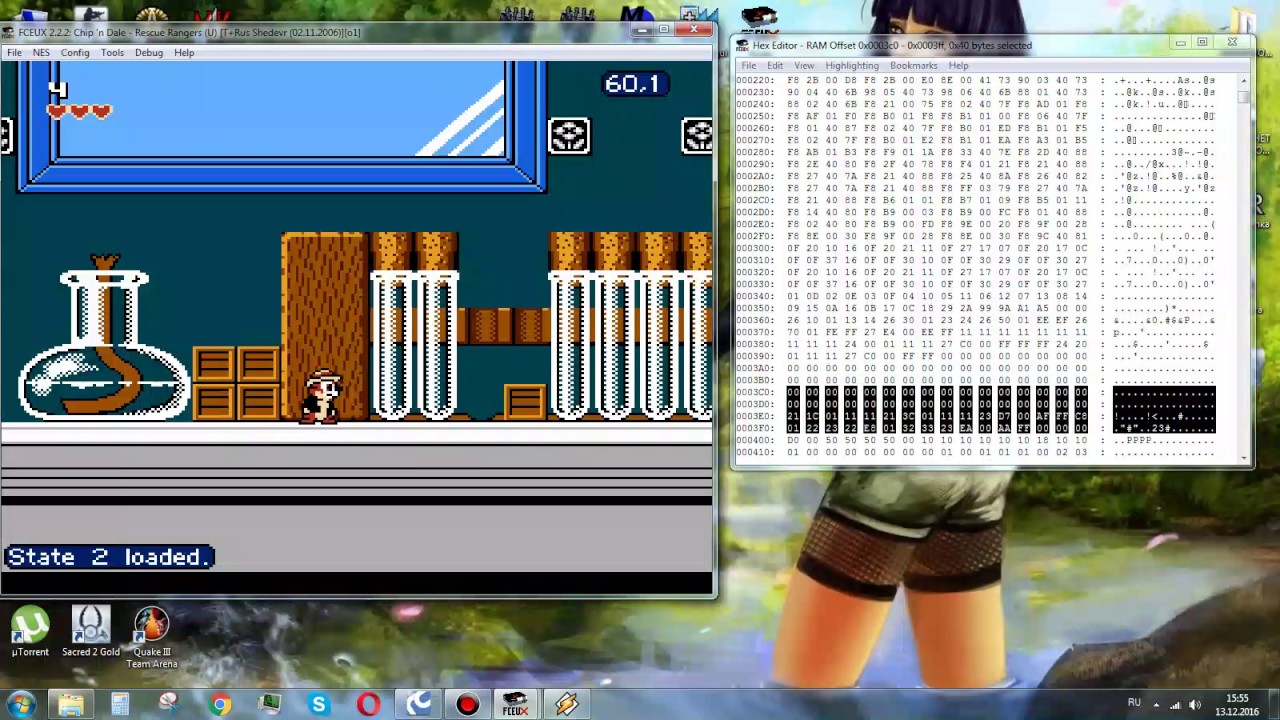Open the Debug menu in FCEUX

point(149,53)
